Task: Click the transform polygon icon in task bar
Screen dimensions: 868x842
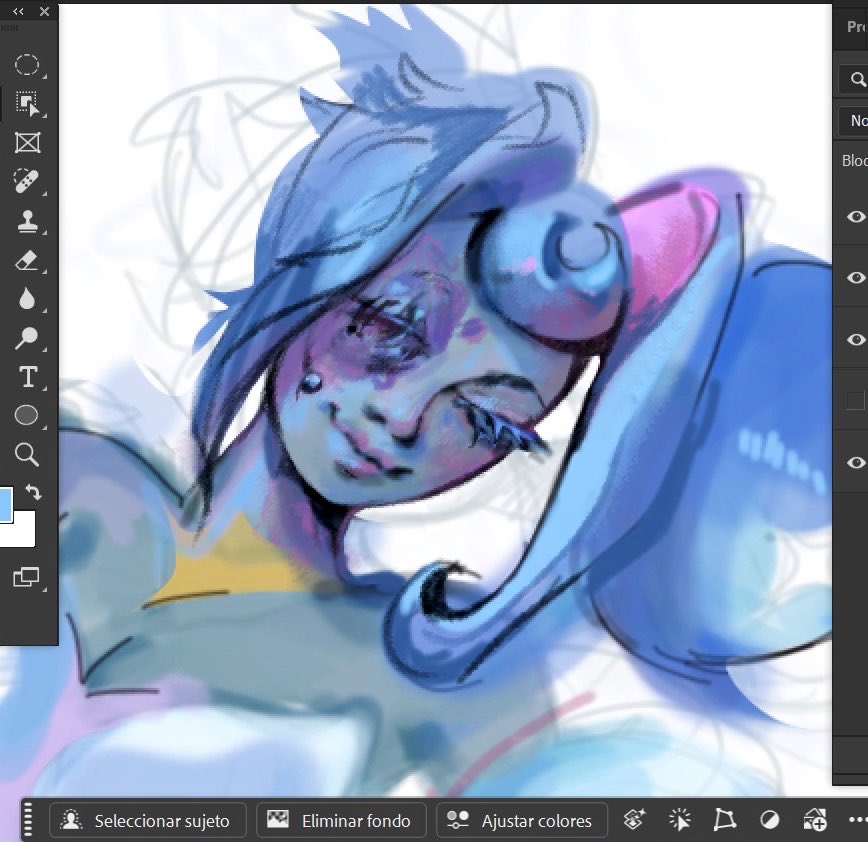Action: click(x=724, y=819)
